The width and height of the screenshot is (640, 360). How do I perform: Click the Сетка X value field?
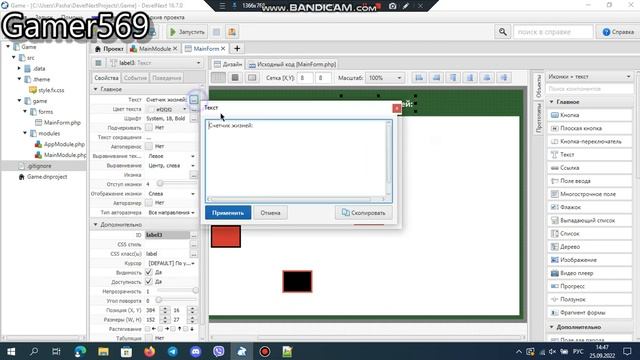[x=304, y=78]
